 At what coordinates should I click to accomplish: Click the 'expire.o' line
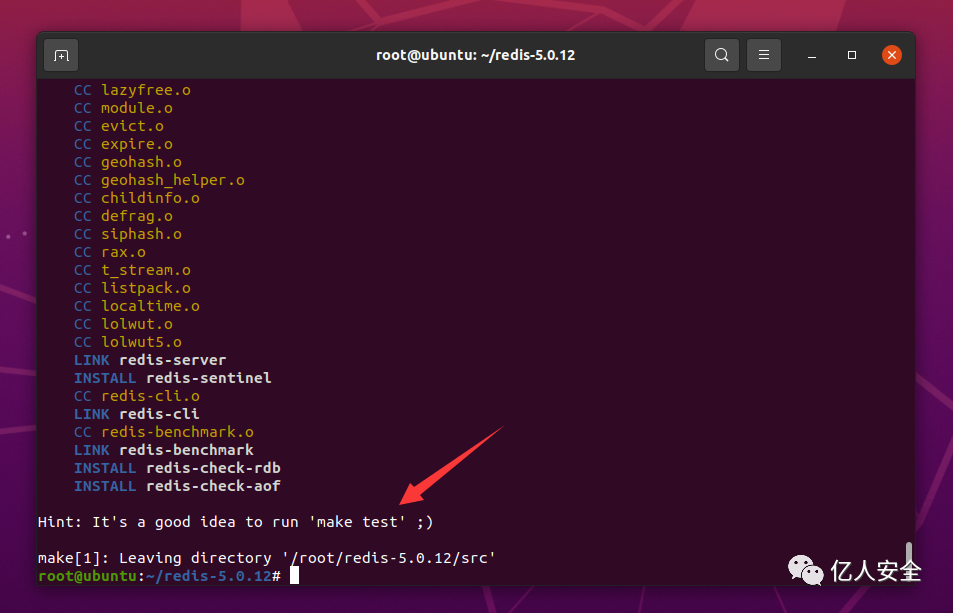tap(123, 144)
